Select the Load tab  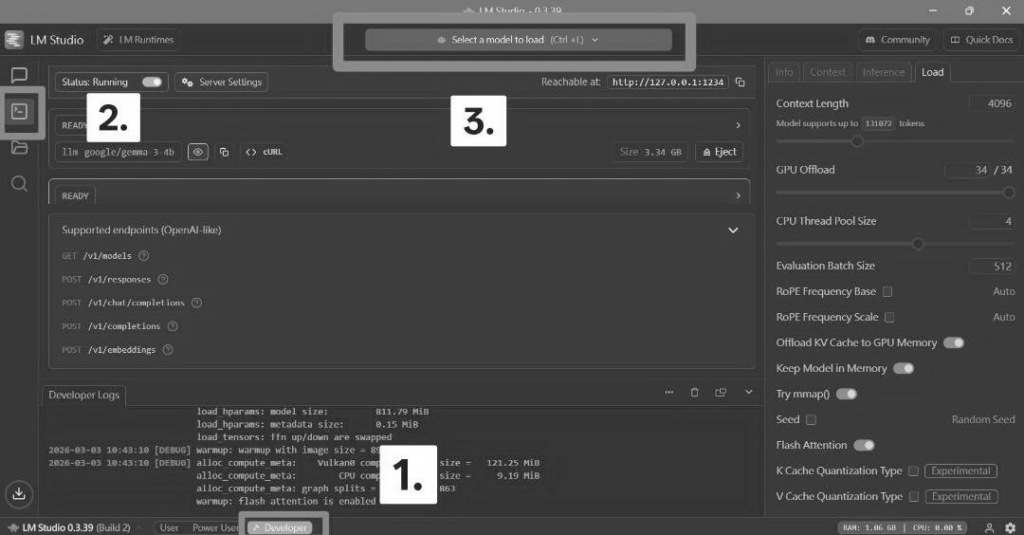click(x=932, y=73)
